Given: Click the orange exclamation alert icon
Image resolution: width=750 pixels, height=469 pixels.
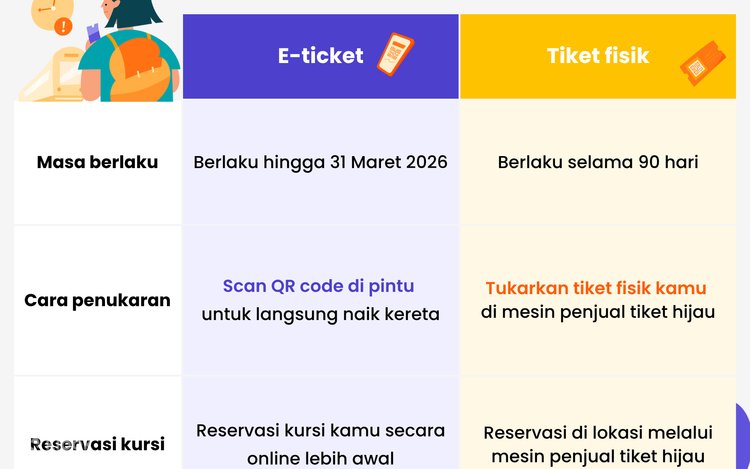Looking at the screenshot, I should click(64, 27).
